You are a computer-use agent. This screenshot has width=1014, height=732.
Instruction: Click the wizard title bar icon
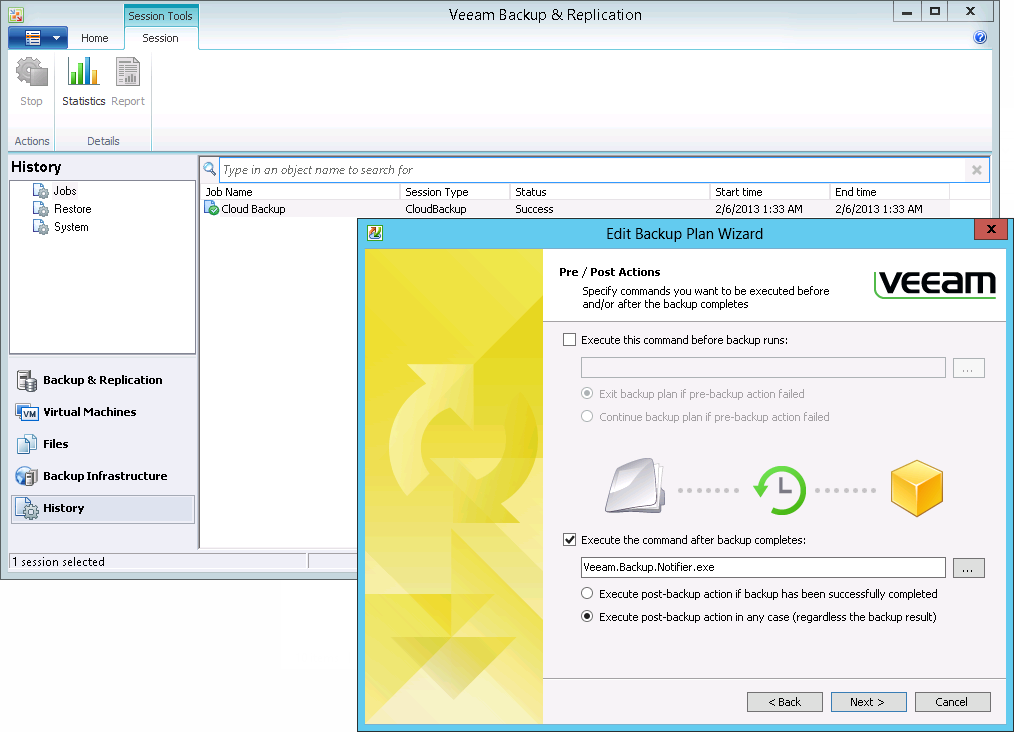375,233
